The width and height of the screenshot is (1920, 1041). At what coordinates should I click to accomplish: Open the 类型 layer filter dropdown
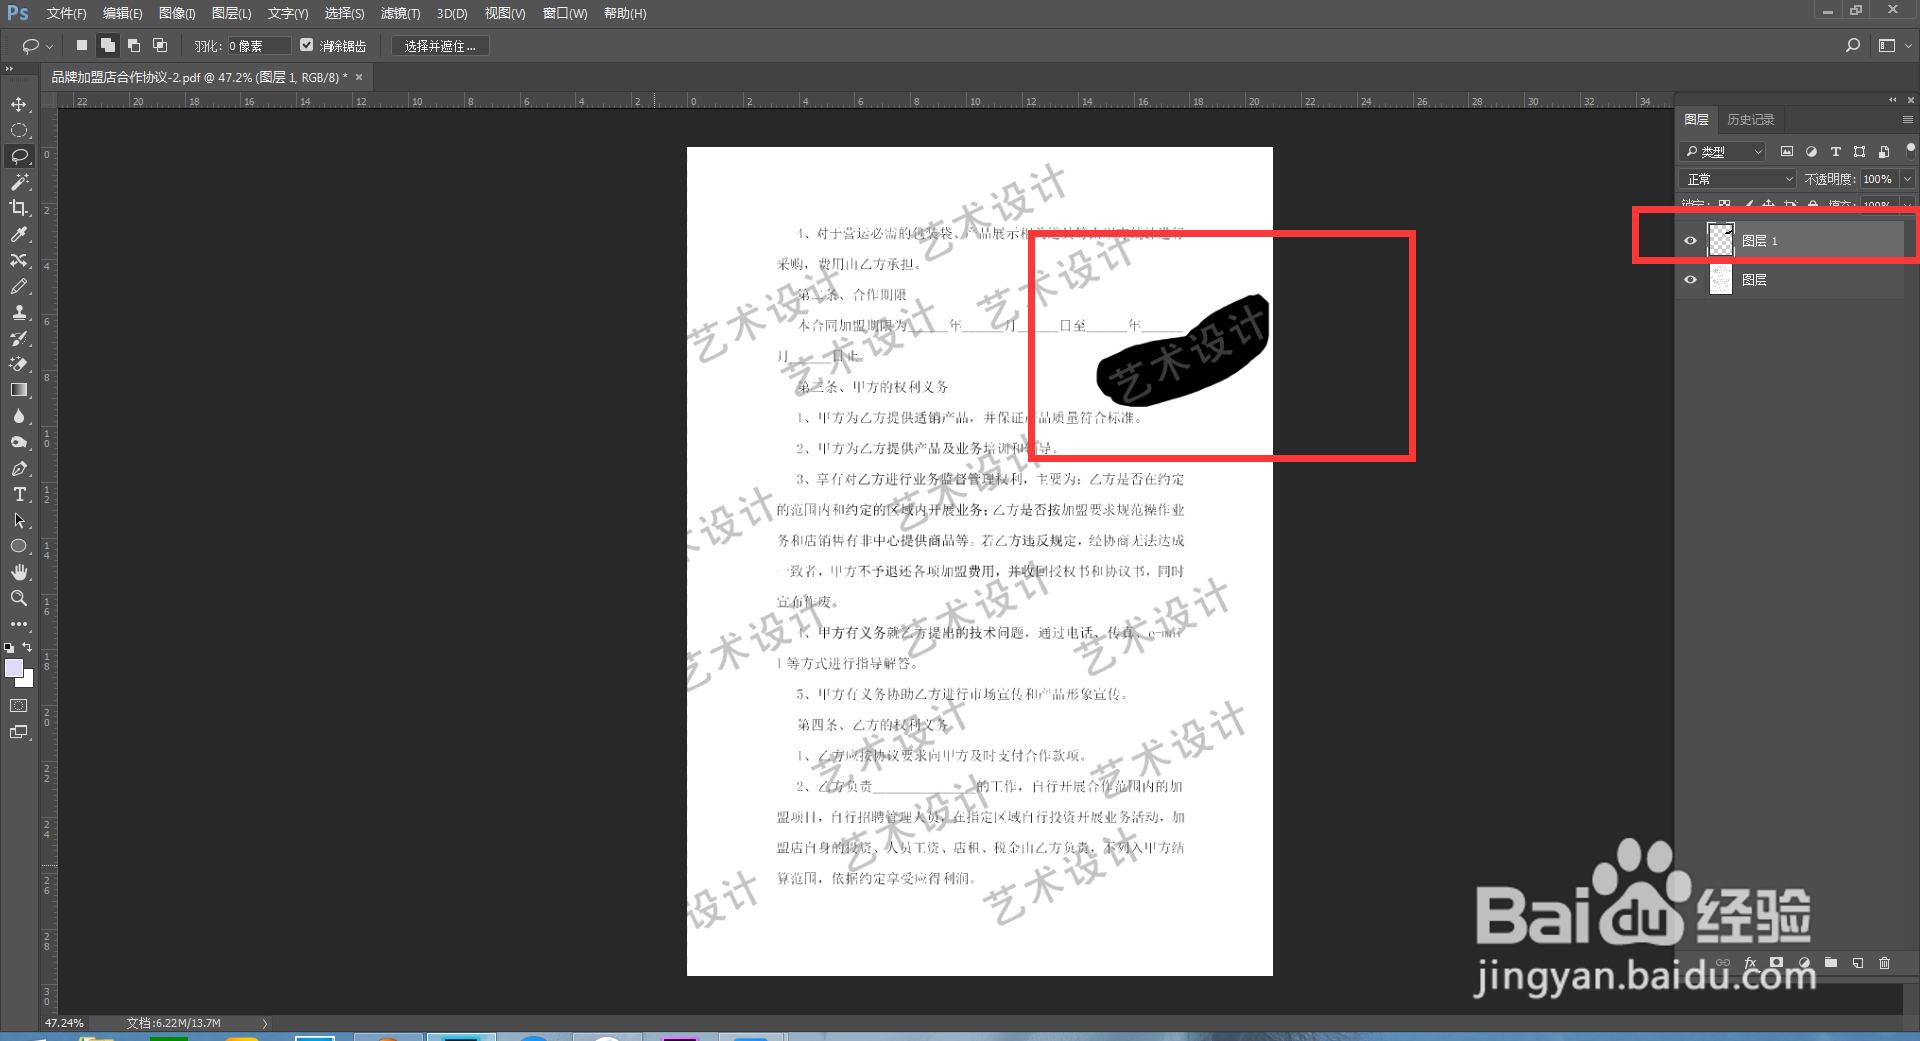tap(1723, 152)
